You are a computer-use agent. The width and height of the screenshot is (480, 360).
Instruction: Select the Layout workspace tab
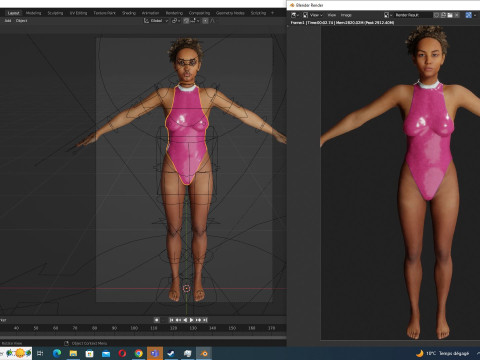click(13, 13)
